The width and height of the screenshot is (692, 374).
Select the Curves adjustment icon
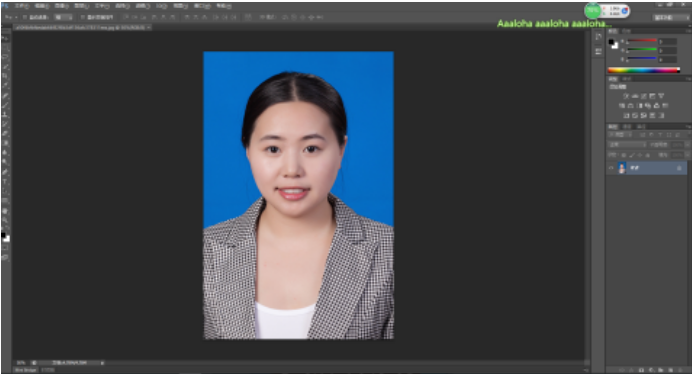click(x=643, y=96)
